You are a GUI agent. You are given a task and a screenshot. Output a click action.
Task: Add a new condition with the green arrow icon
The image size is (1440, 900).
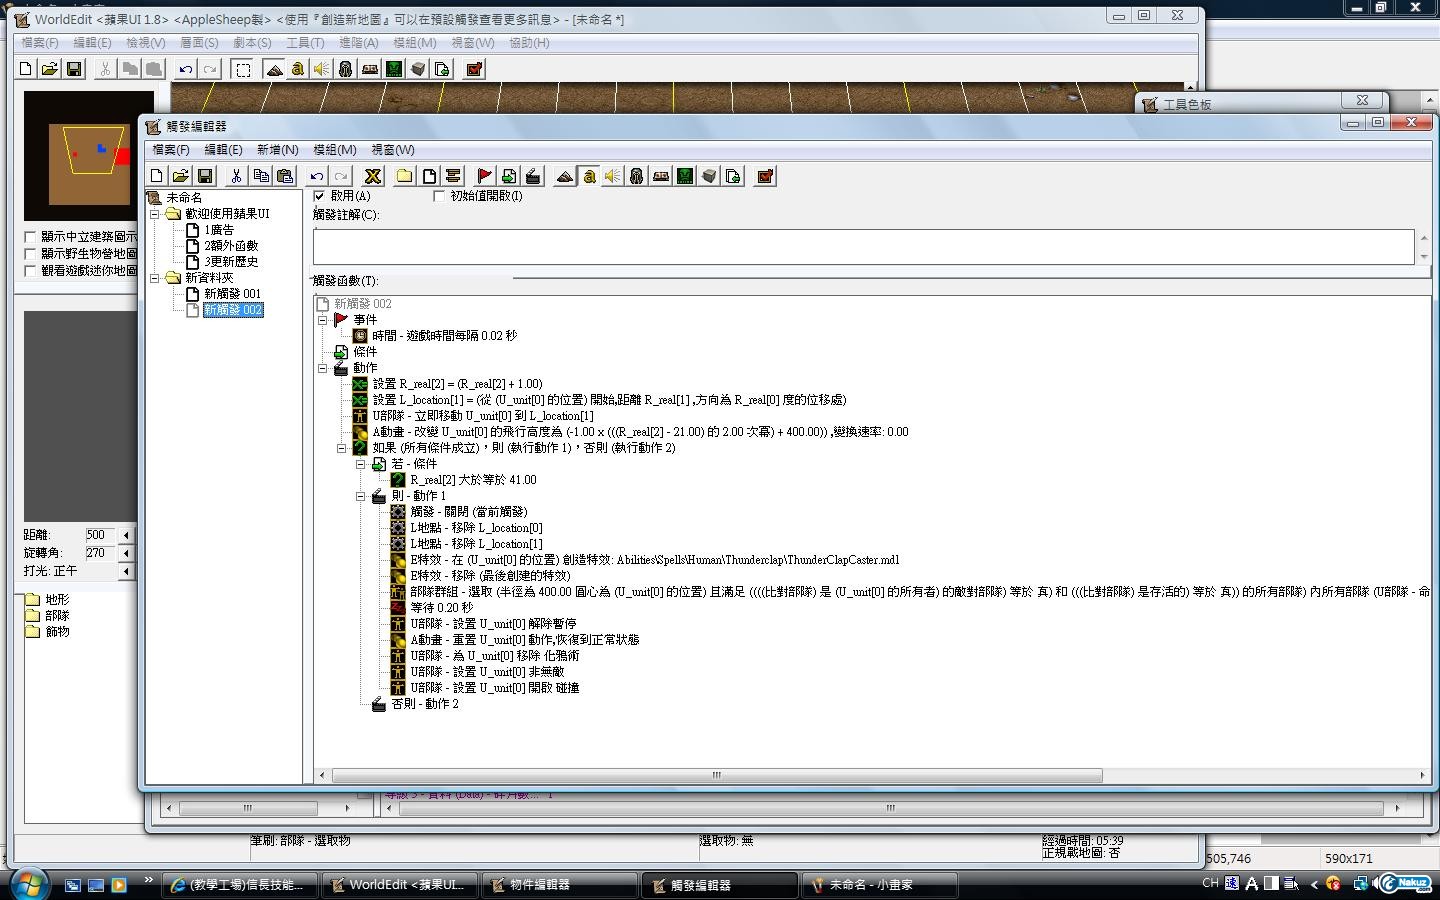[508, 176]
